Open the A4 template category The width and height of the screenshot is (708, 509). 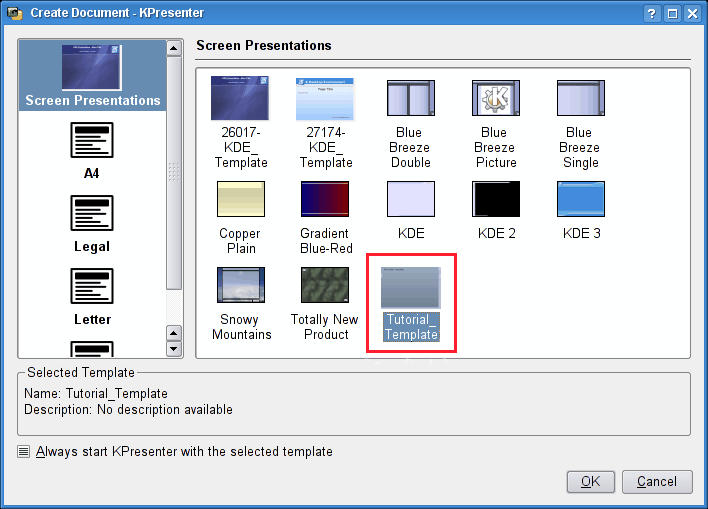pos(92,141)
